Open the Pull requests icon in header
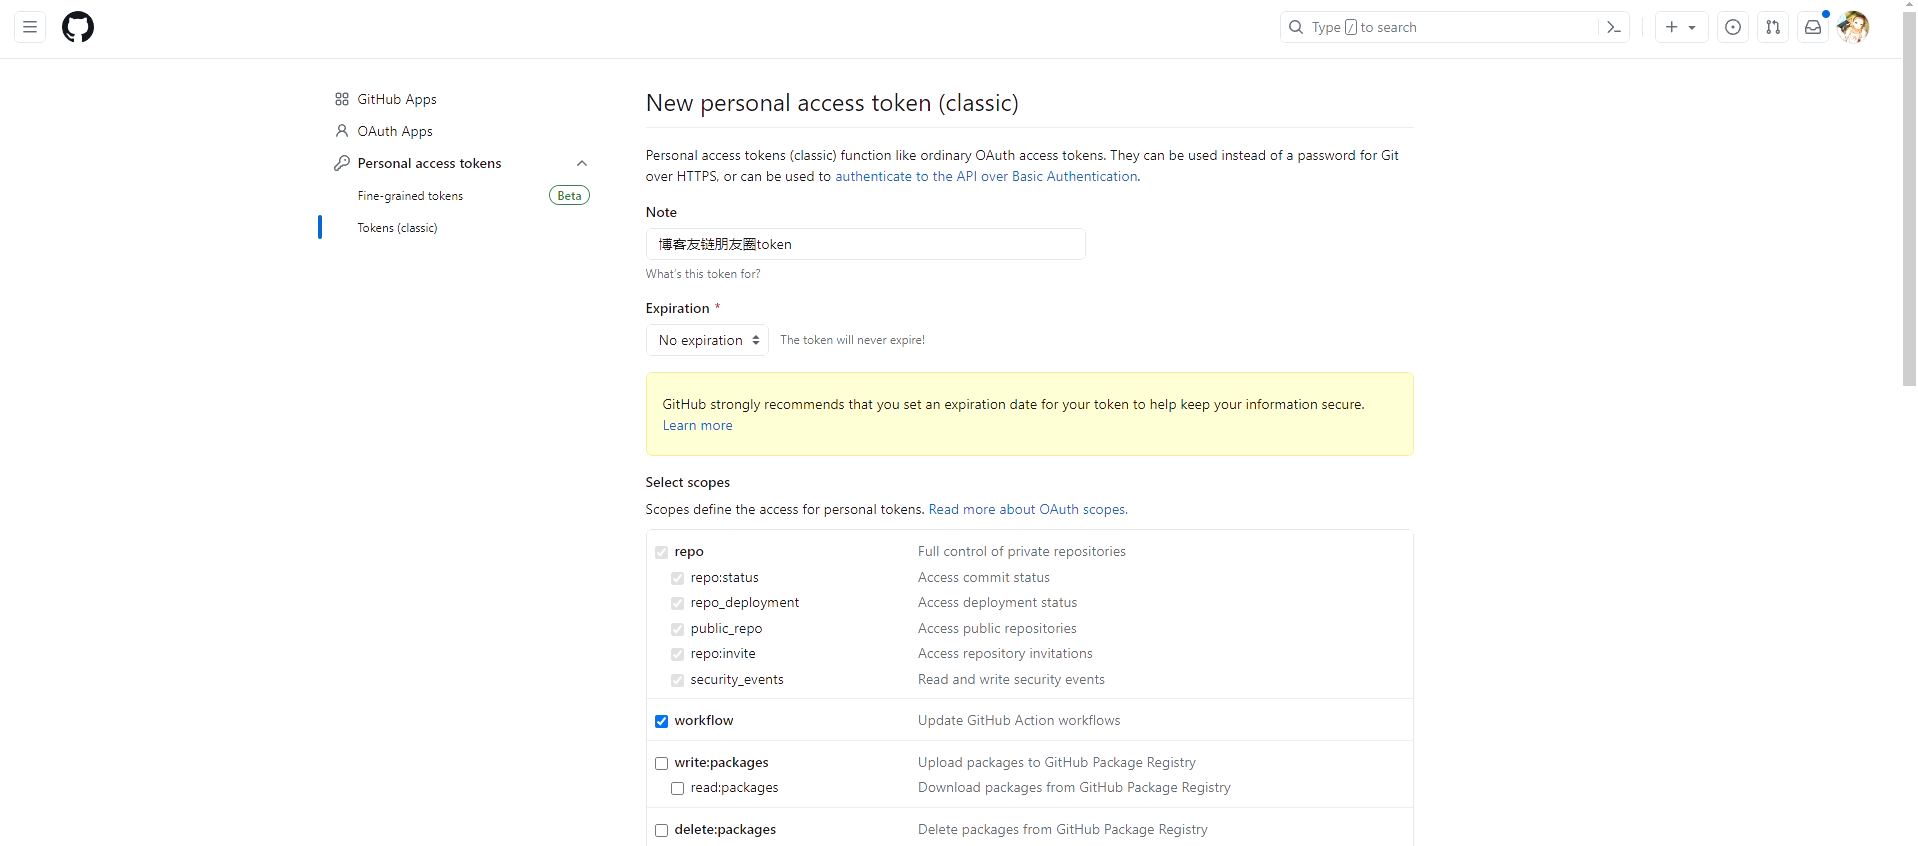The image size is (1918, 846). tap(1773, 27)
